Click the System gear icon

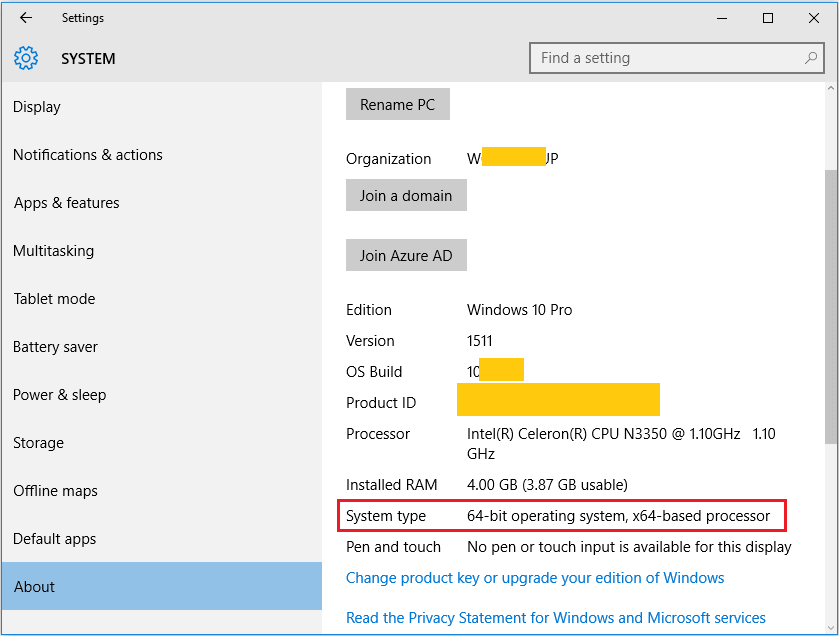(x=26, y=58)
